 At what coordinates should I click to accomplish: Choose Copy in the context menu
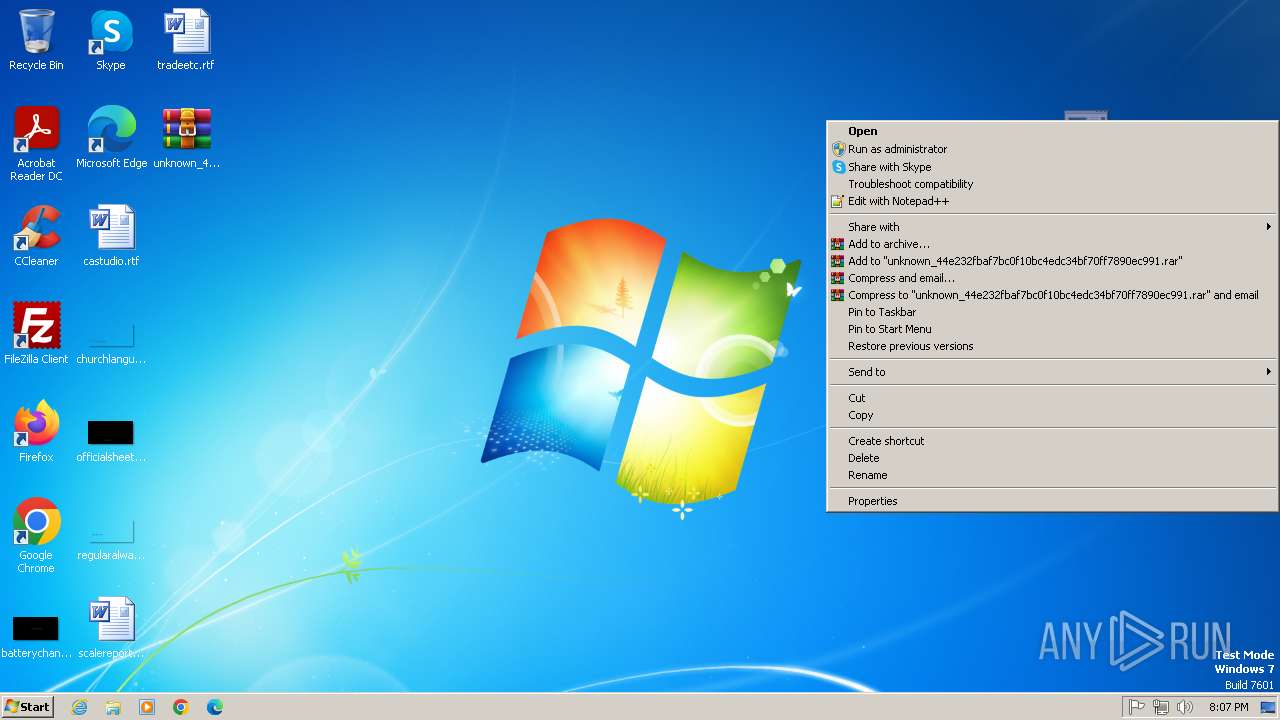click(x=1052, y=415)
